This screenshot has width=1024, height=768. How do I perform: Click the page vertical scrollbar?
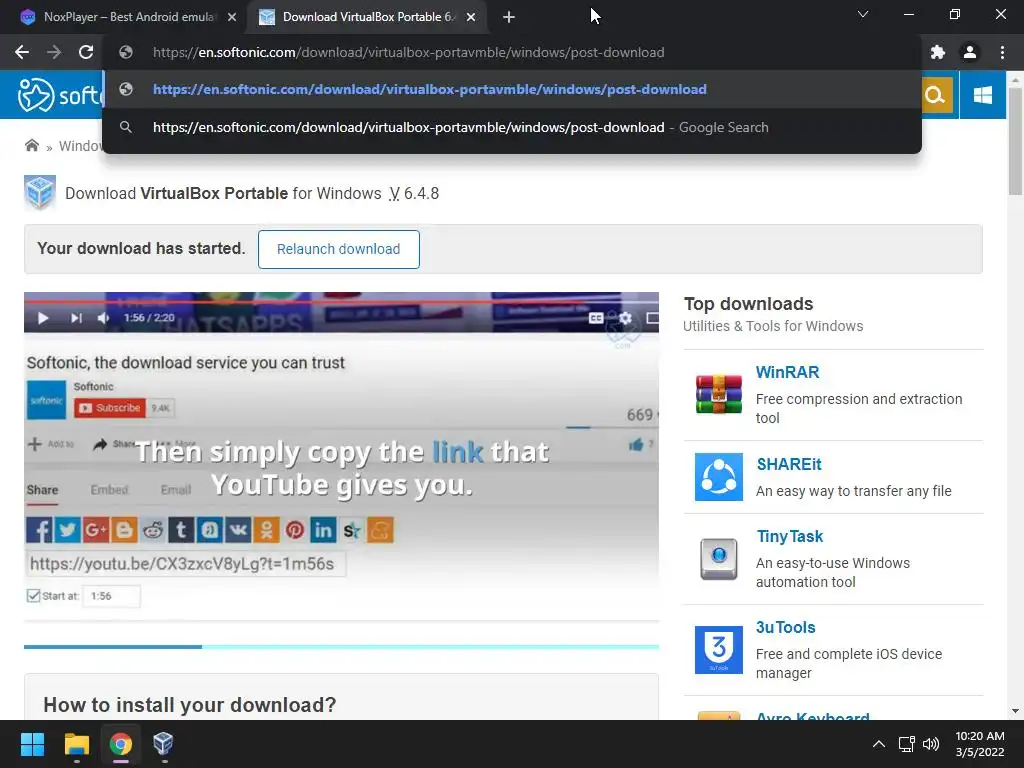[1015, 140]
